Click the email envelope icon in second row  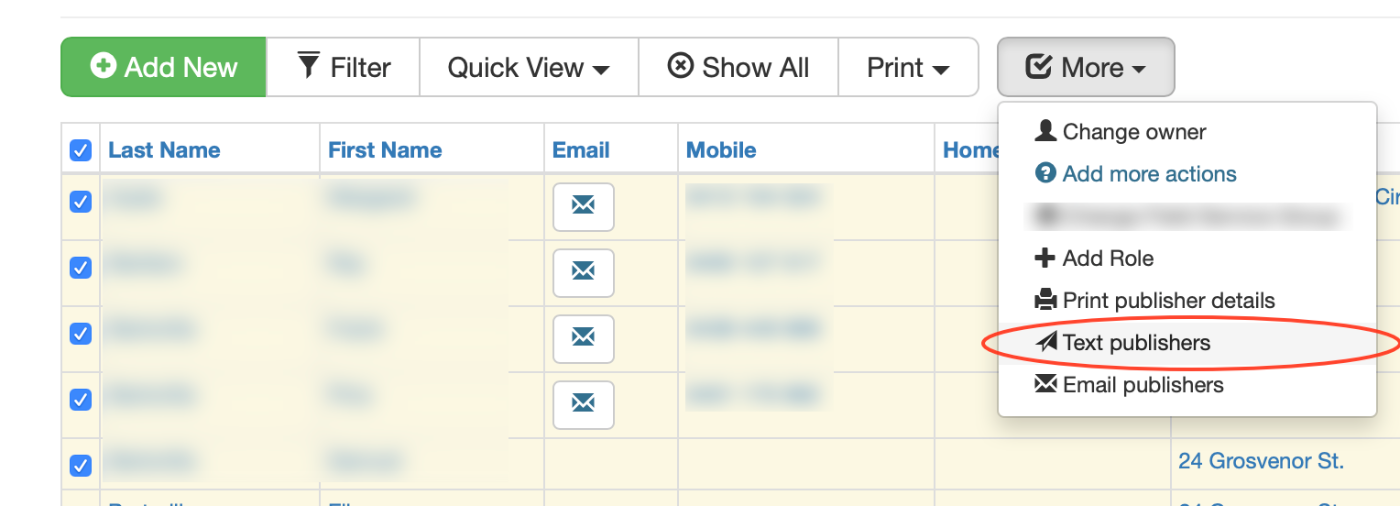tap(583, 273)
